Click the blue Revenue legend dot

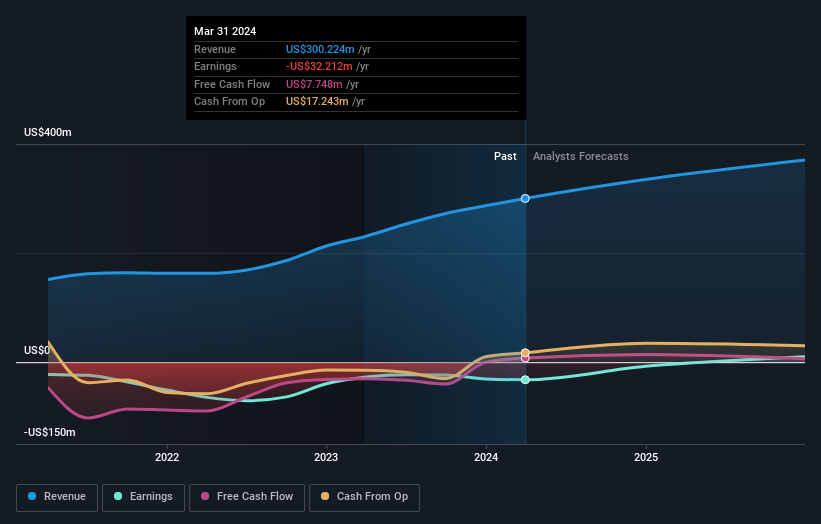[32, 496]
